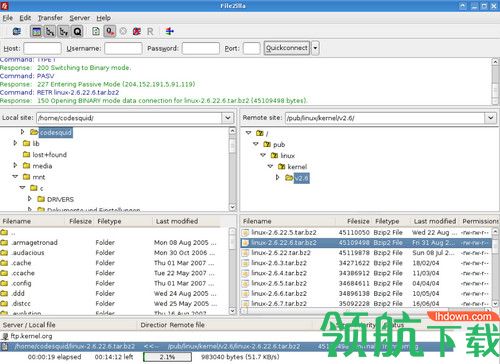Open the Site Manager toolbar icon
500x364 pixels.
coord(17,32)
